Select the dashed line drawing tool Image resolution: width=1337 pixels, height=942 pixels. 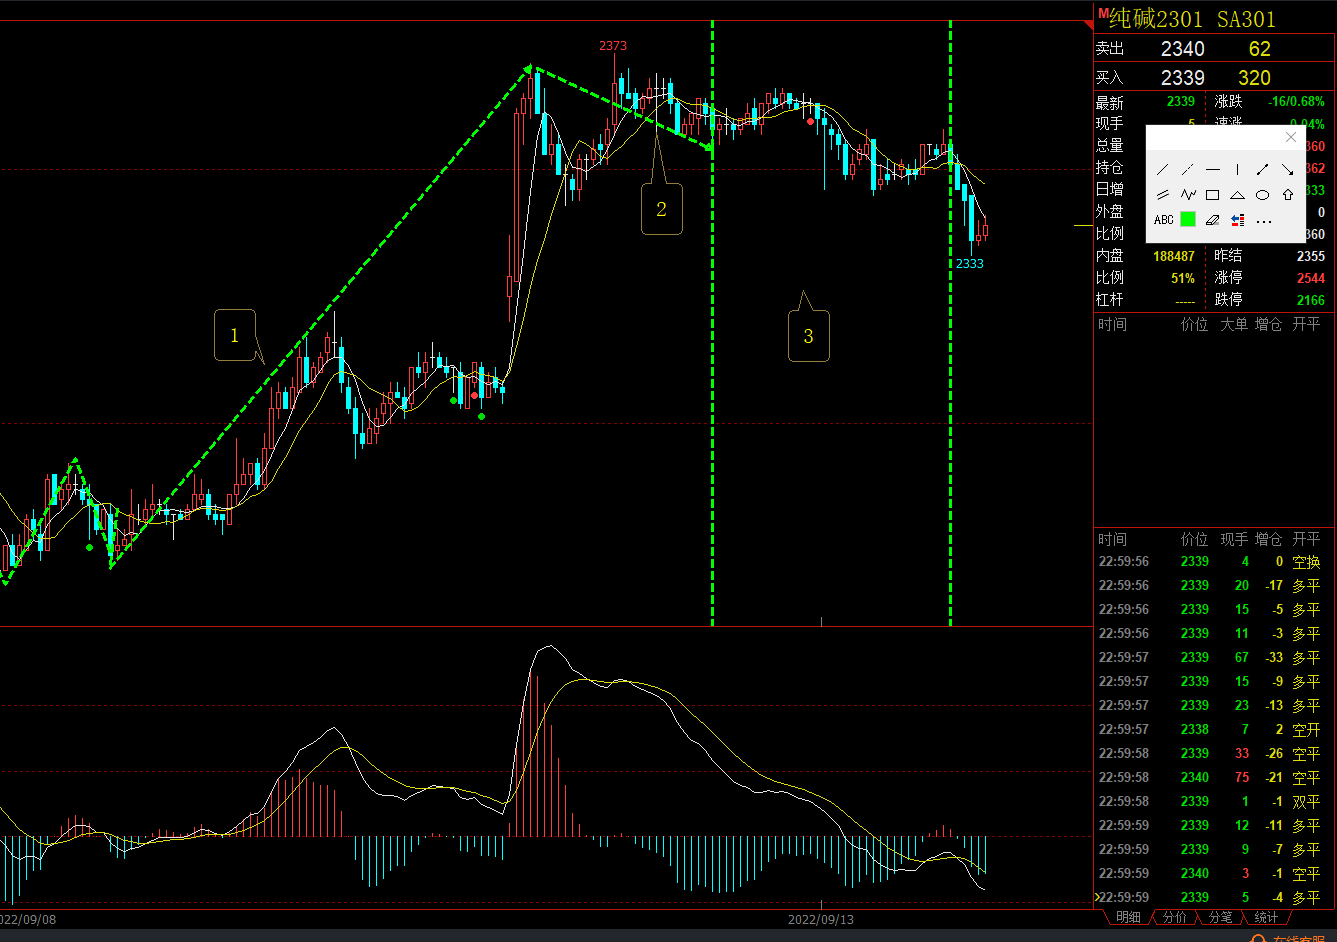pyautogui.click(x=1187, y=170)
